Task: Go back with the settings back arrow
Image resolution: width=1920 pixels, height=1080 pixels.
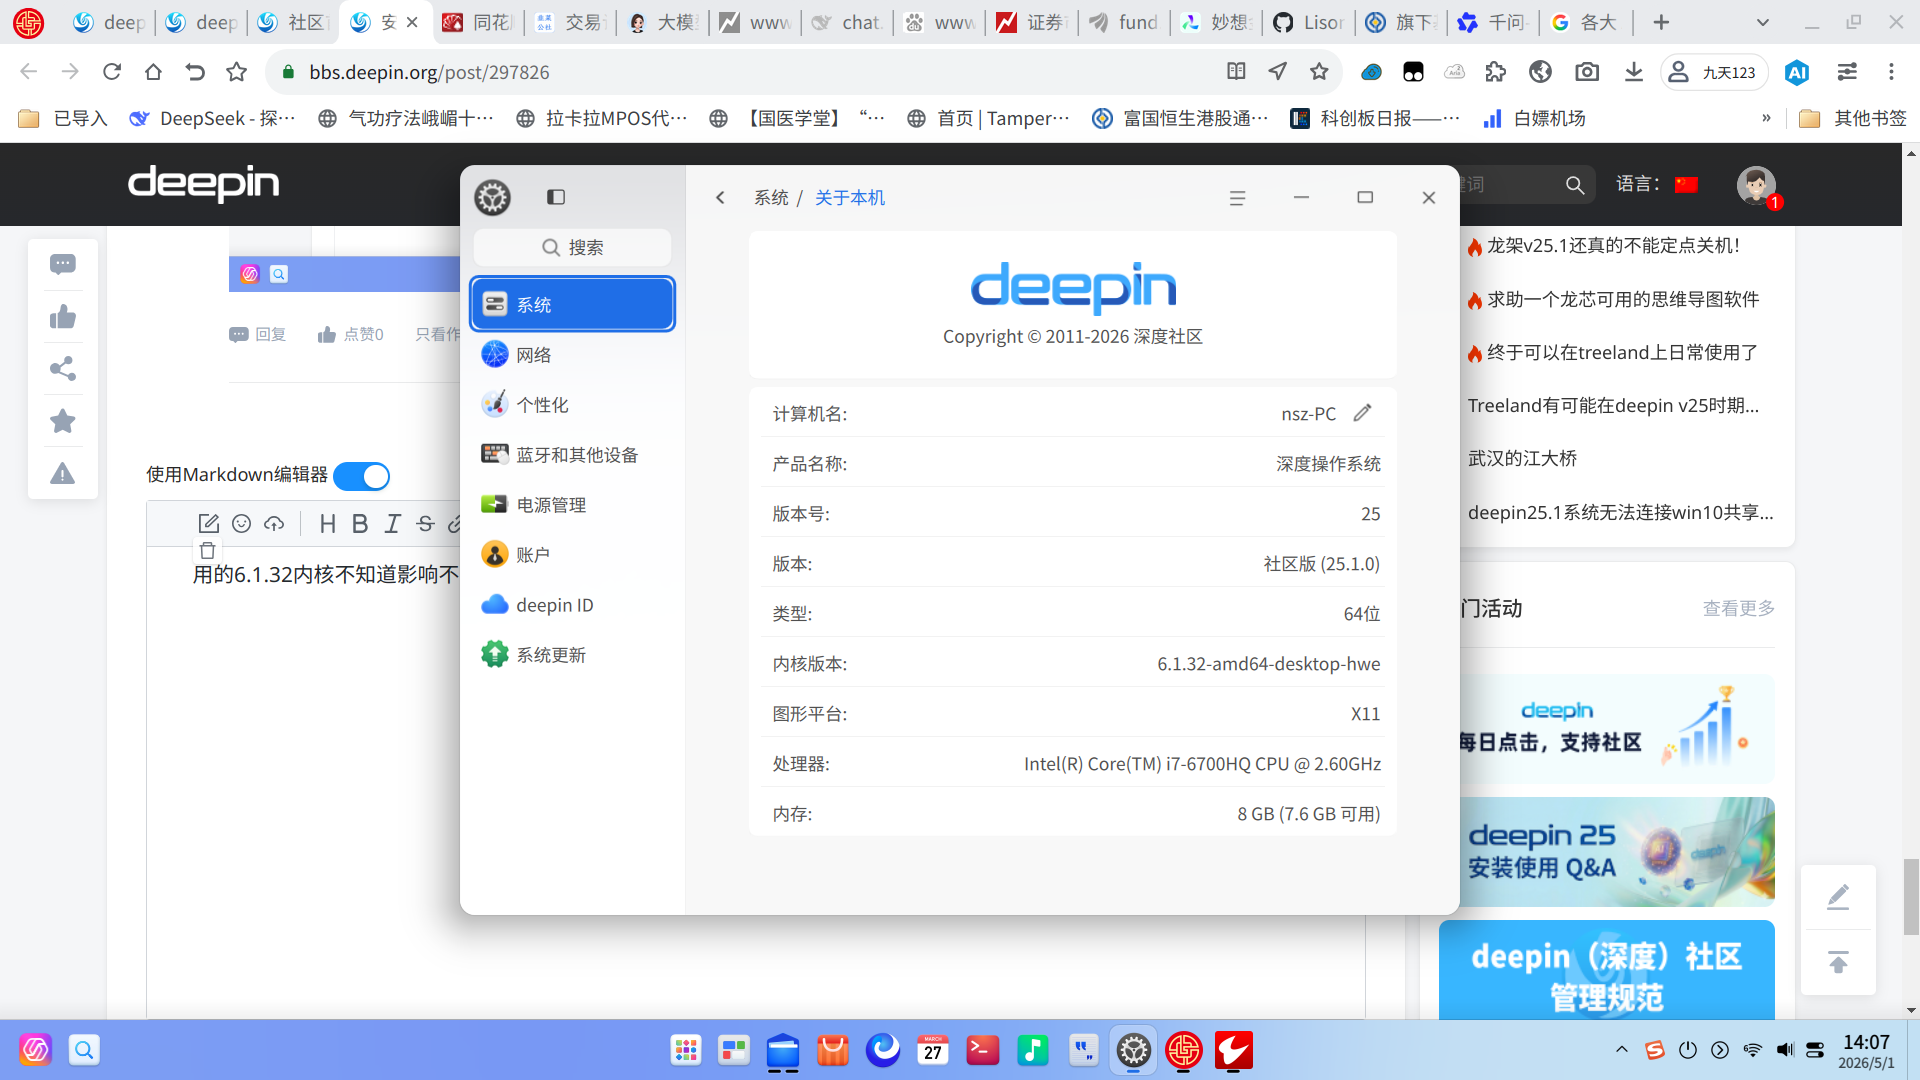Action: pyautogui.click(x=720, y=197)
